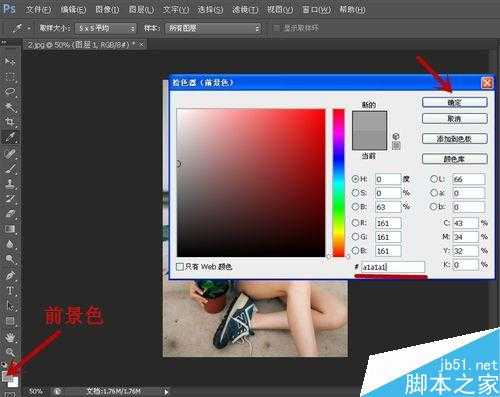This screenshot has height=397, width=500.
Task: Select the Gradient tool
Action: [x=10, y=229]
